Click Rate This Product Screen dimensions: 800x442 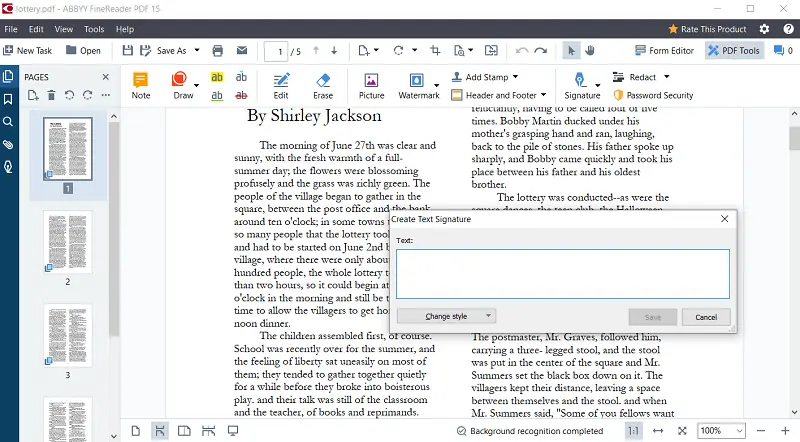click(707, 29)
